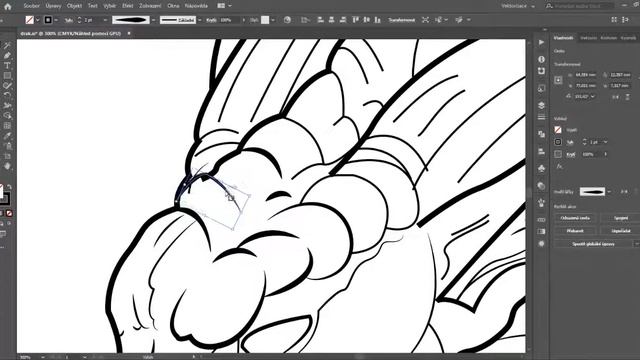Click the Odsazená cesta quick action

click(575, 218)
